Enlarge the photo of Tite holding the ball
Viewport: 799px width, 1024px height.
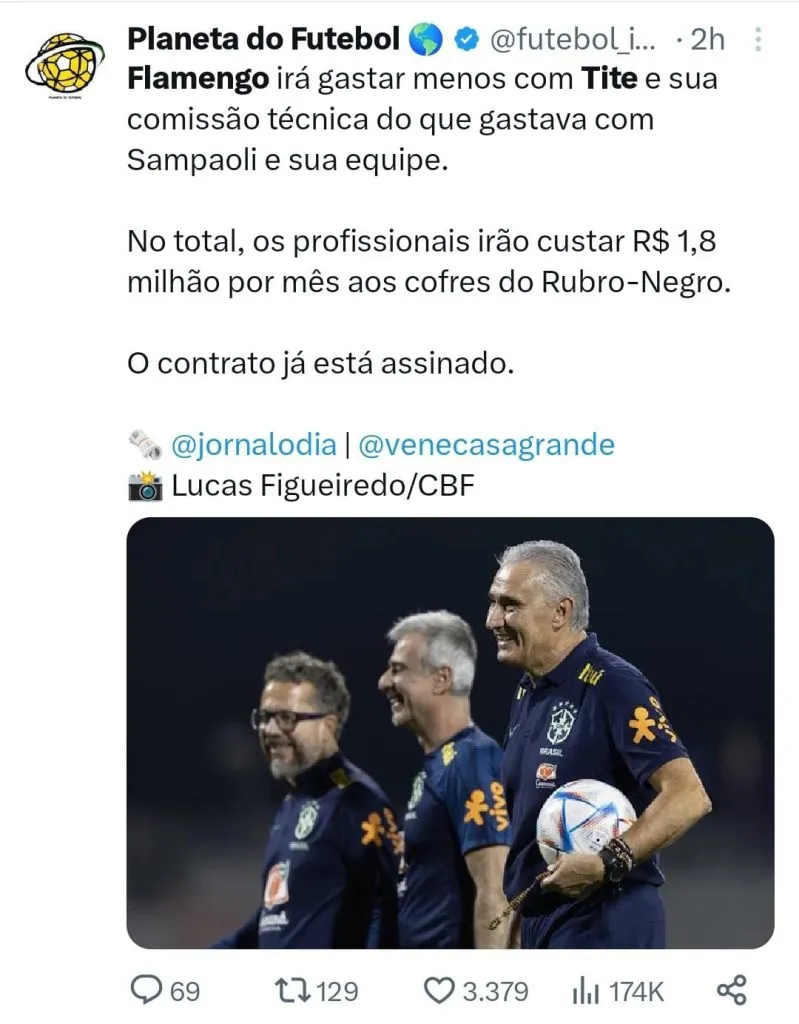pyautogui.click(x=450, y=732)
